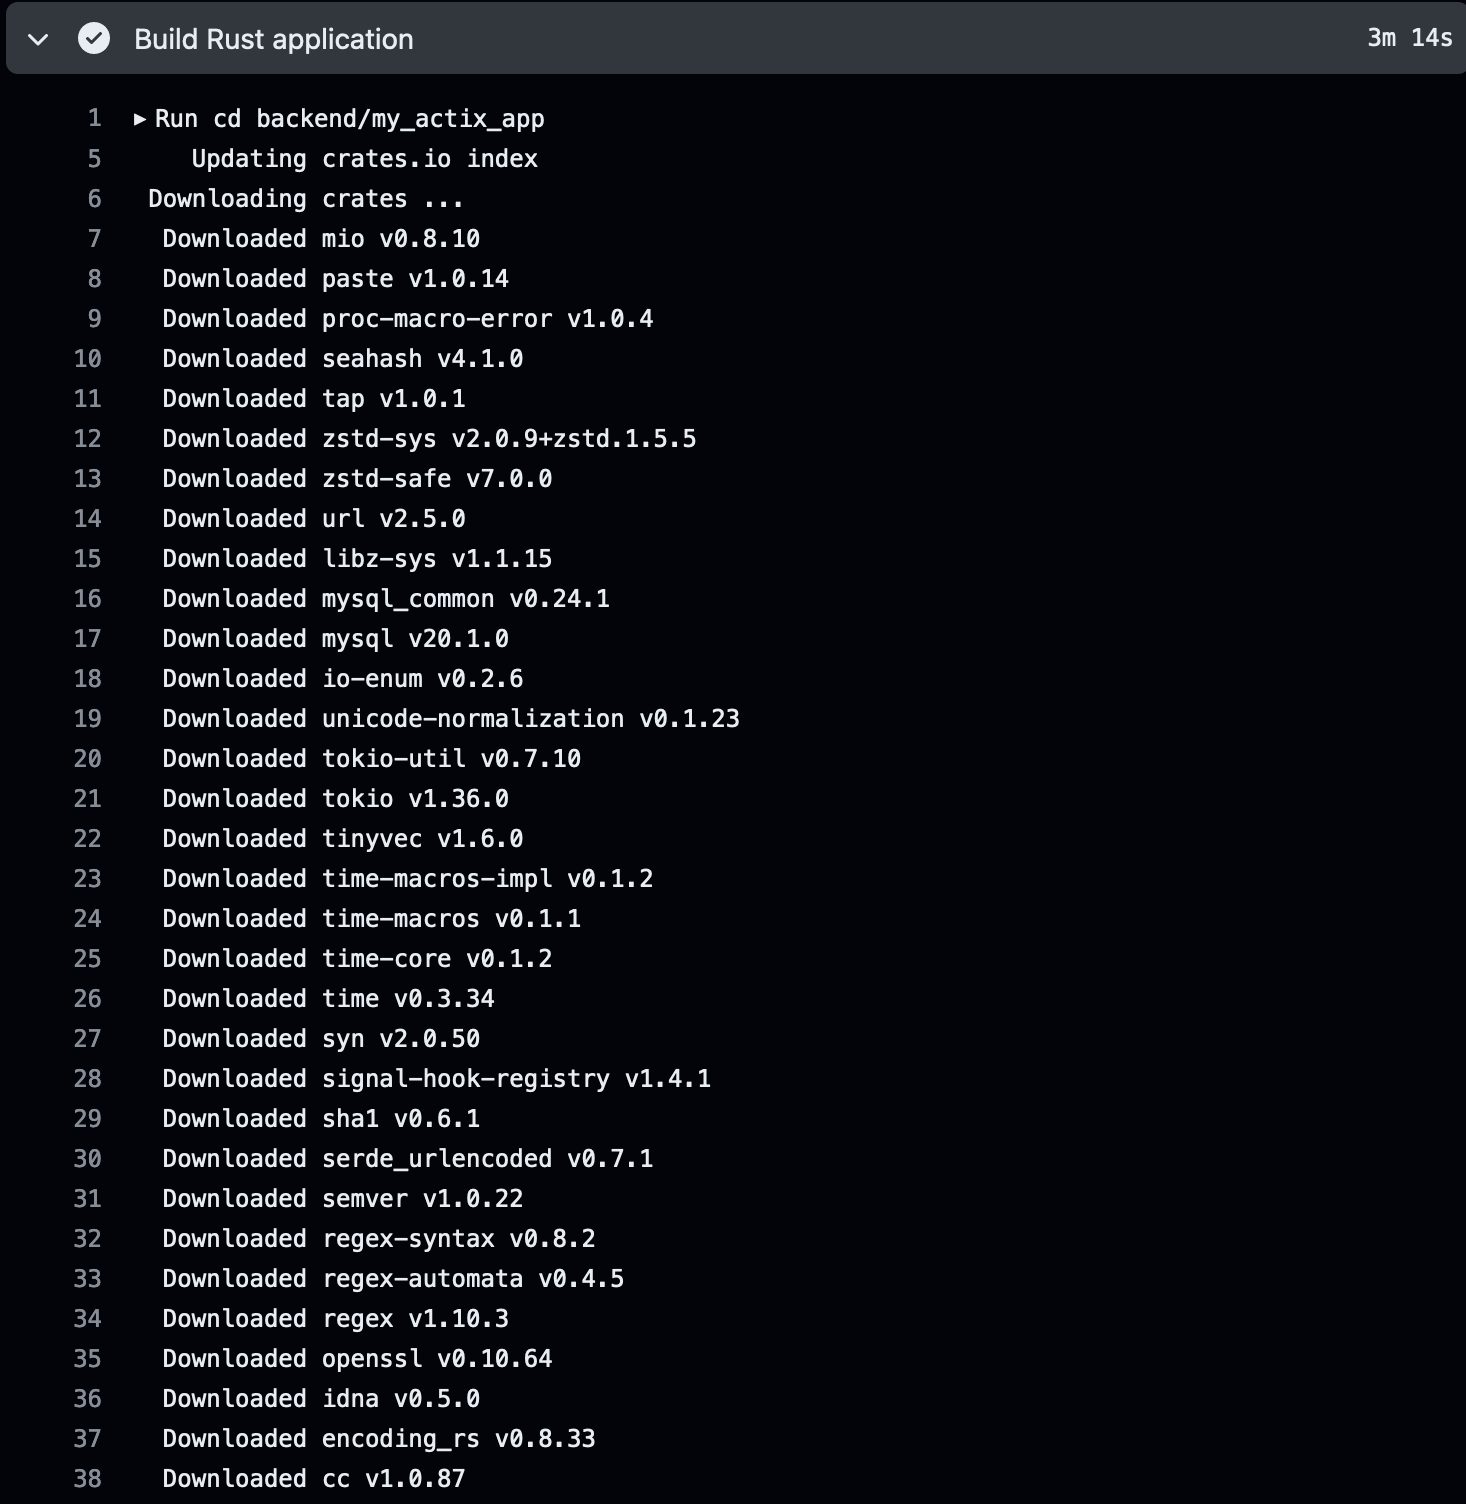Click the Downloaded regex-automata v0.4.5 line

392,1279
